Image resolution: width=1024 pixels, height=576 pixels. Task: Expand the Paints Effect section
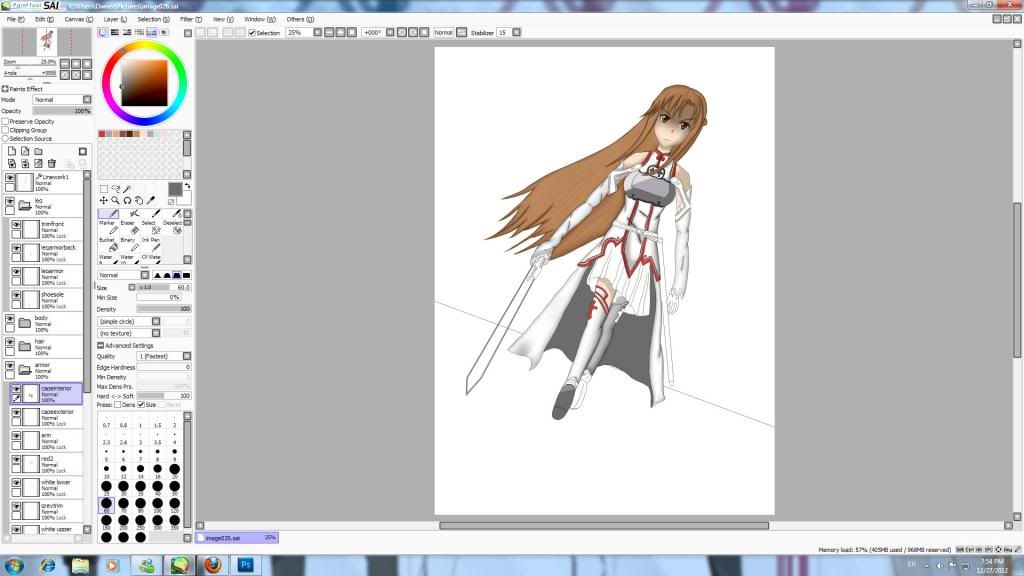click(5, 89)
